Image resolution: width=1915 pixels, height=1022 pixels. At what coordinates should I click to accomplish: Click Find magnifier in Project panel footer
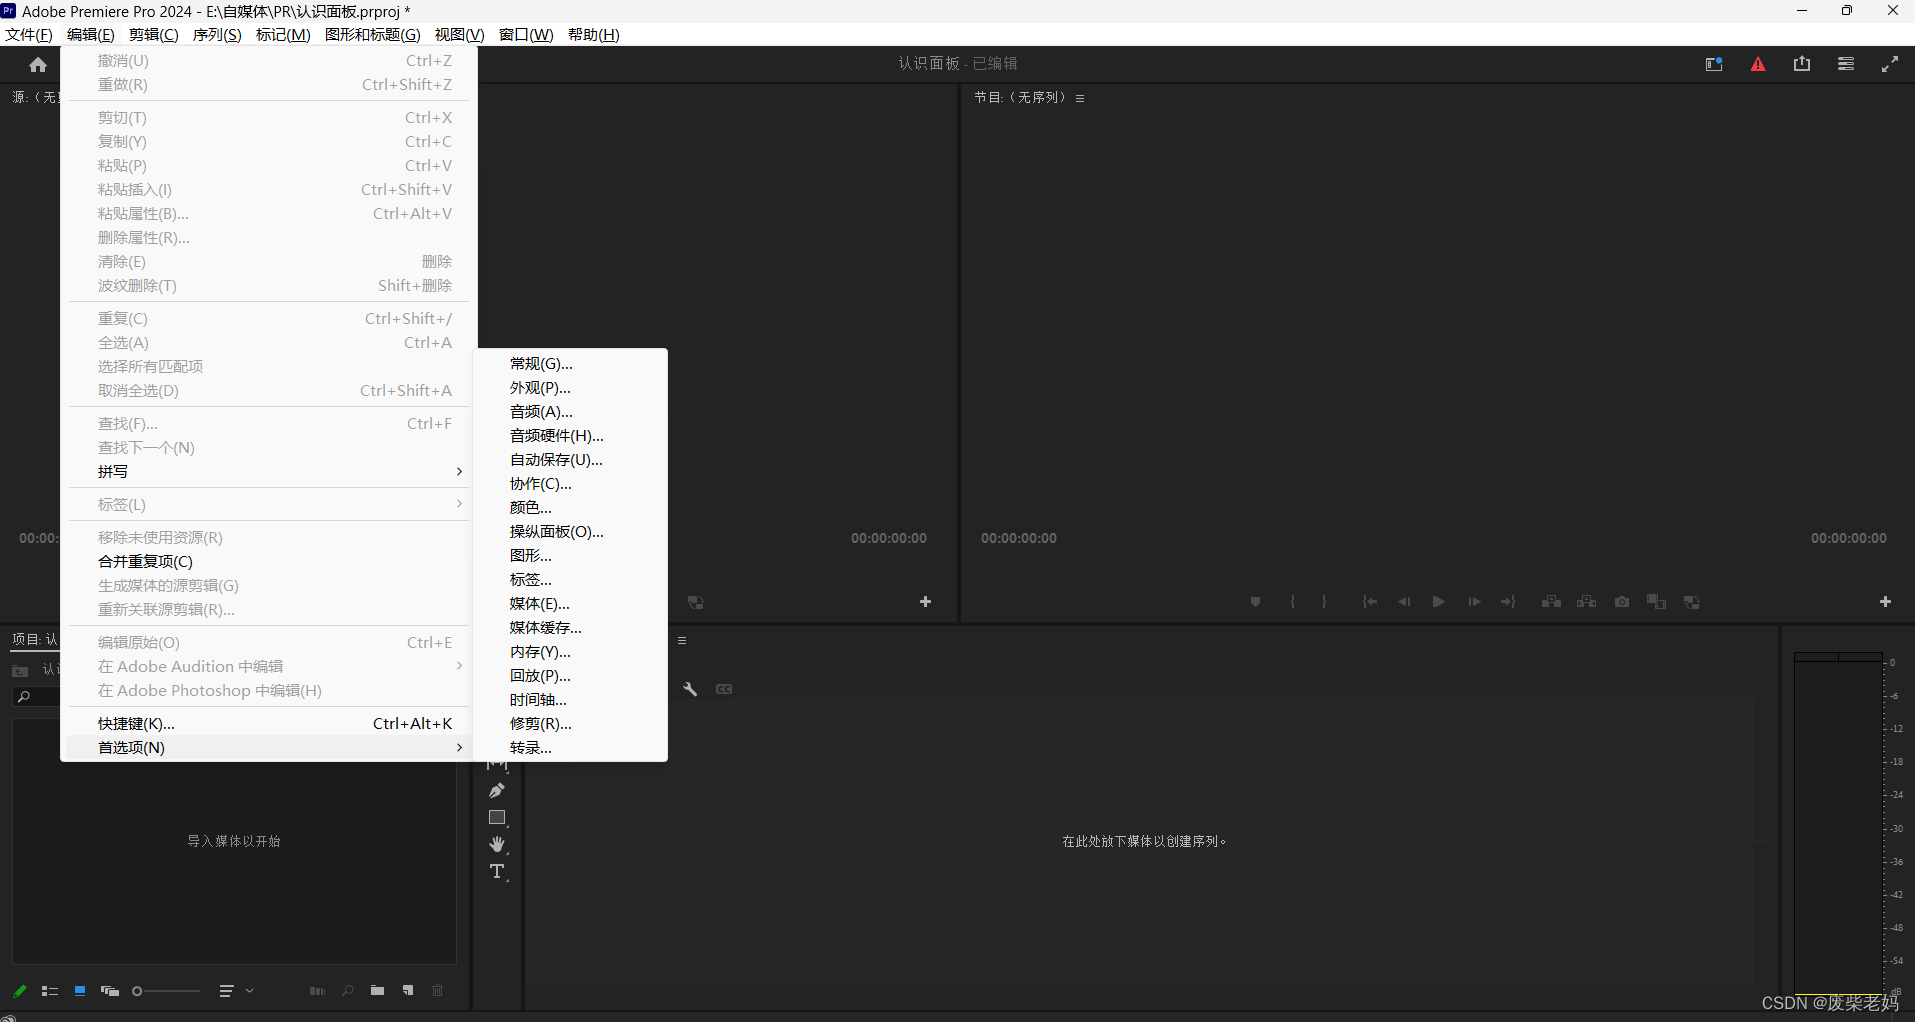pyautogui.click(x=347, y=991)
